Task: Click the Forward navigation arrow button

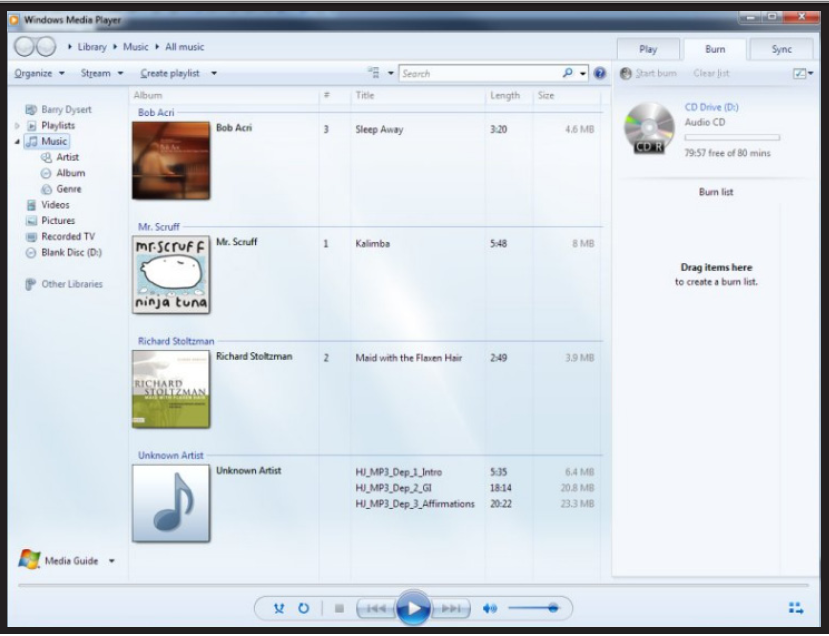Action: pyautogui.click(x=47, y=47)
